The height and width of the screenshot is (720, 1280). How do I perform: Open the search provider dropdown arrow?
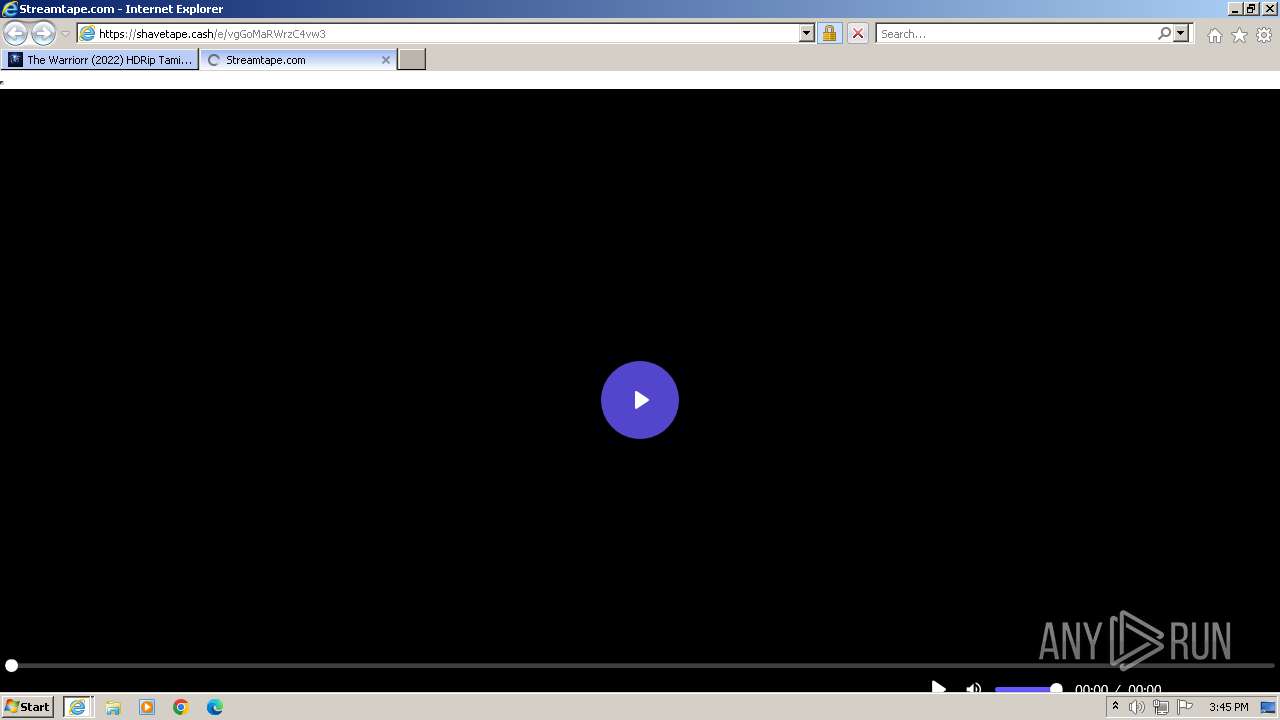click(1181, 33)
